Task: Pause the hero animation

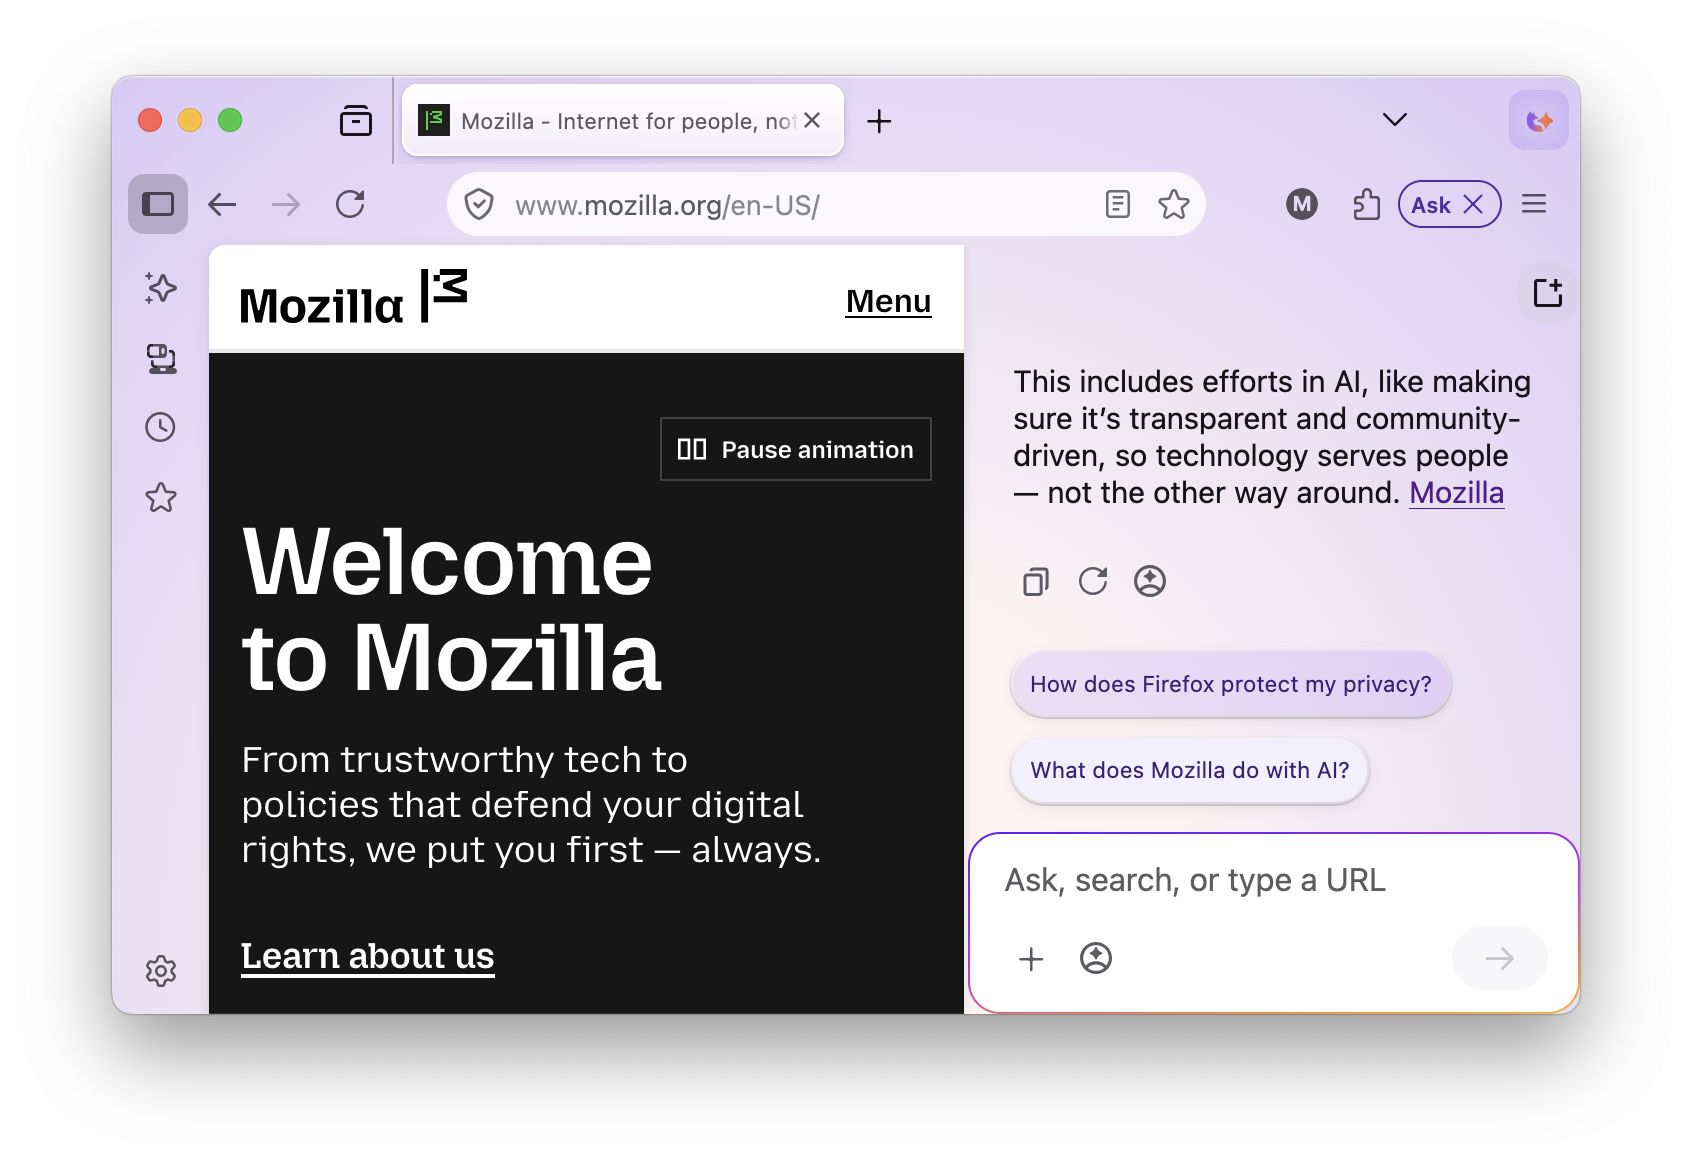Action: 796,450
